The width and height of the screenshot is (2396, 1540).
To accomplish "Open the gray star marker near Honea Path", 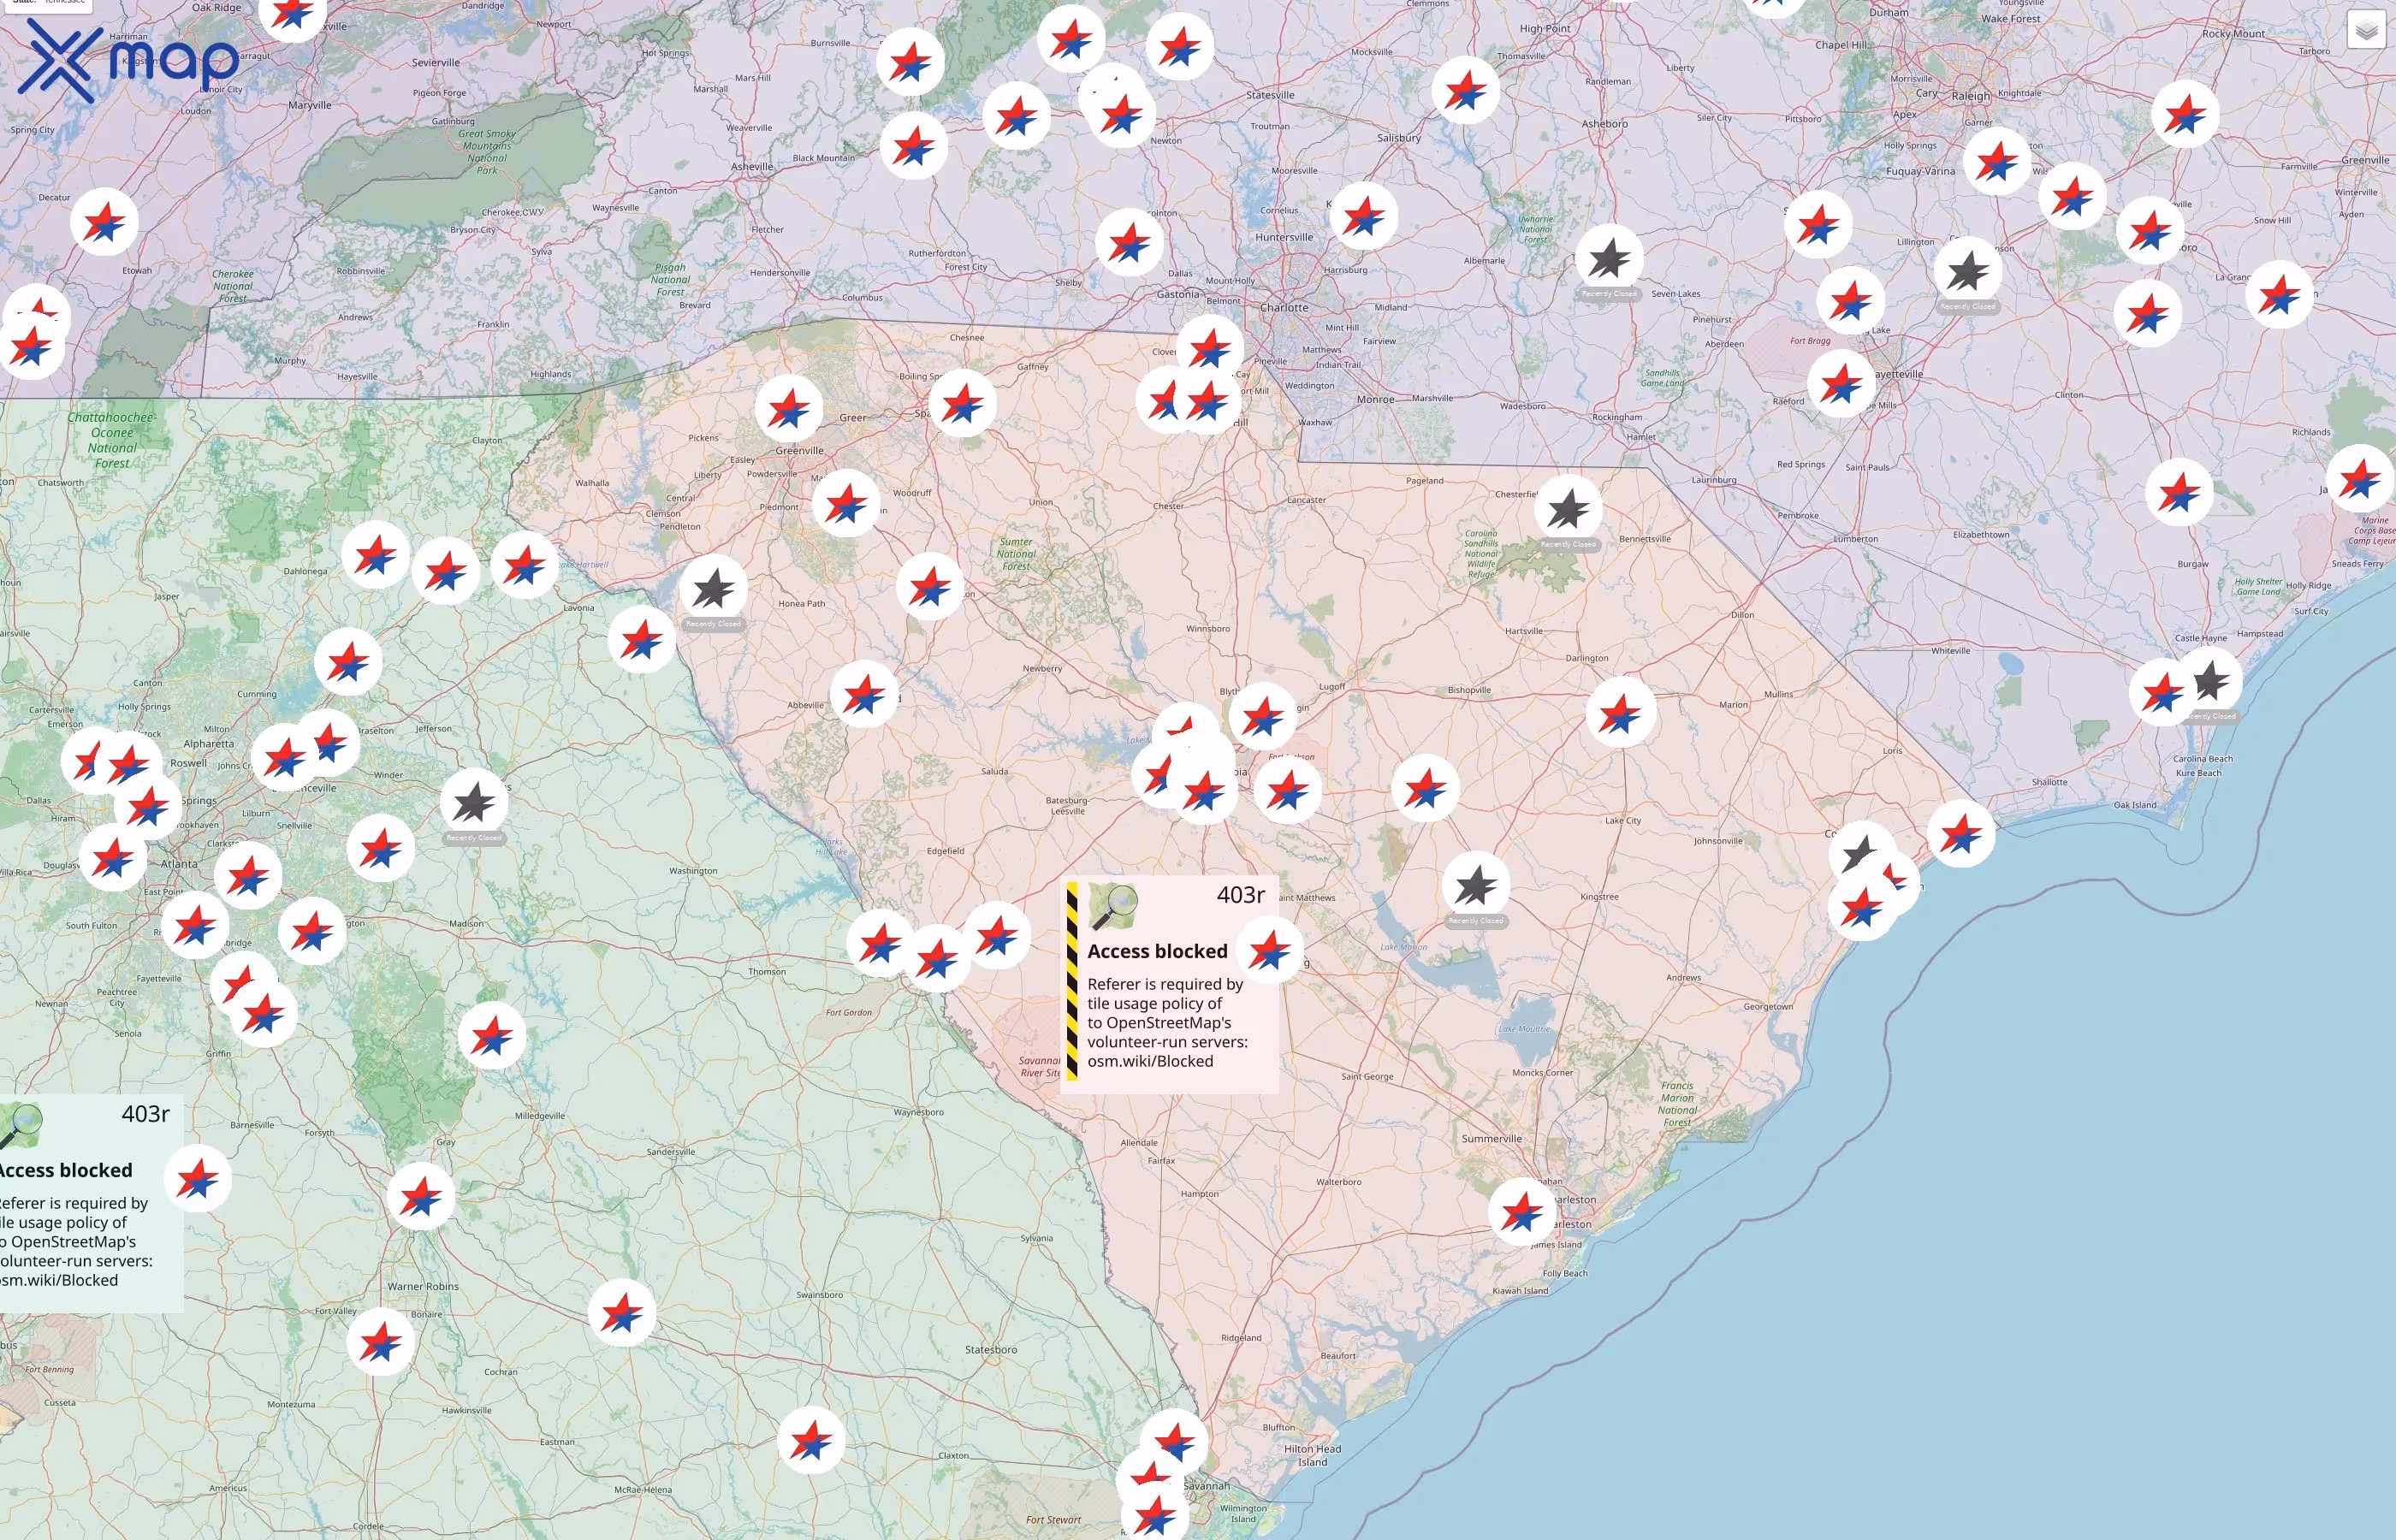I will coord(713,589).
